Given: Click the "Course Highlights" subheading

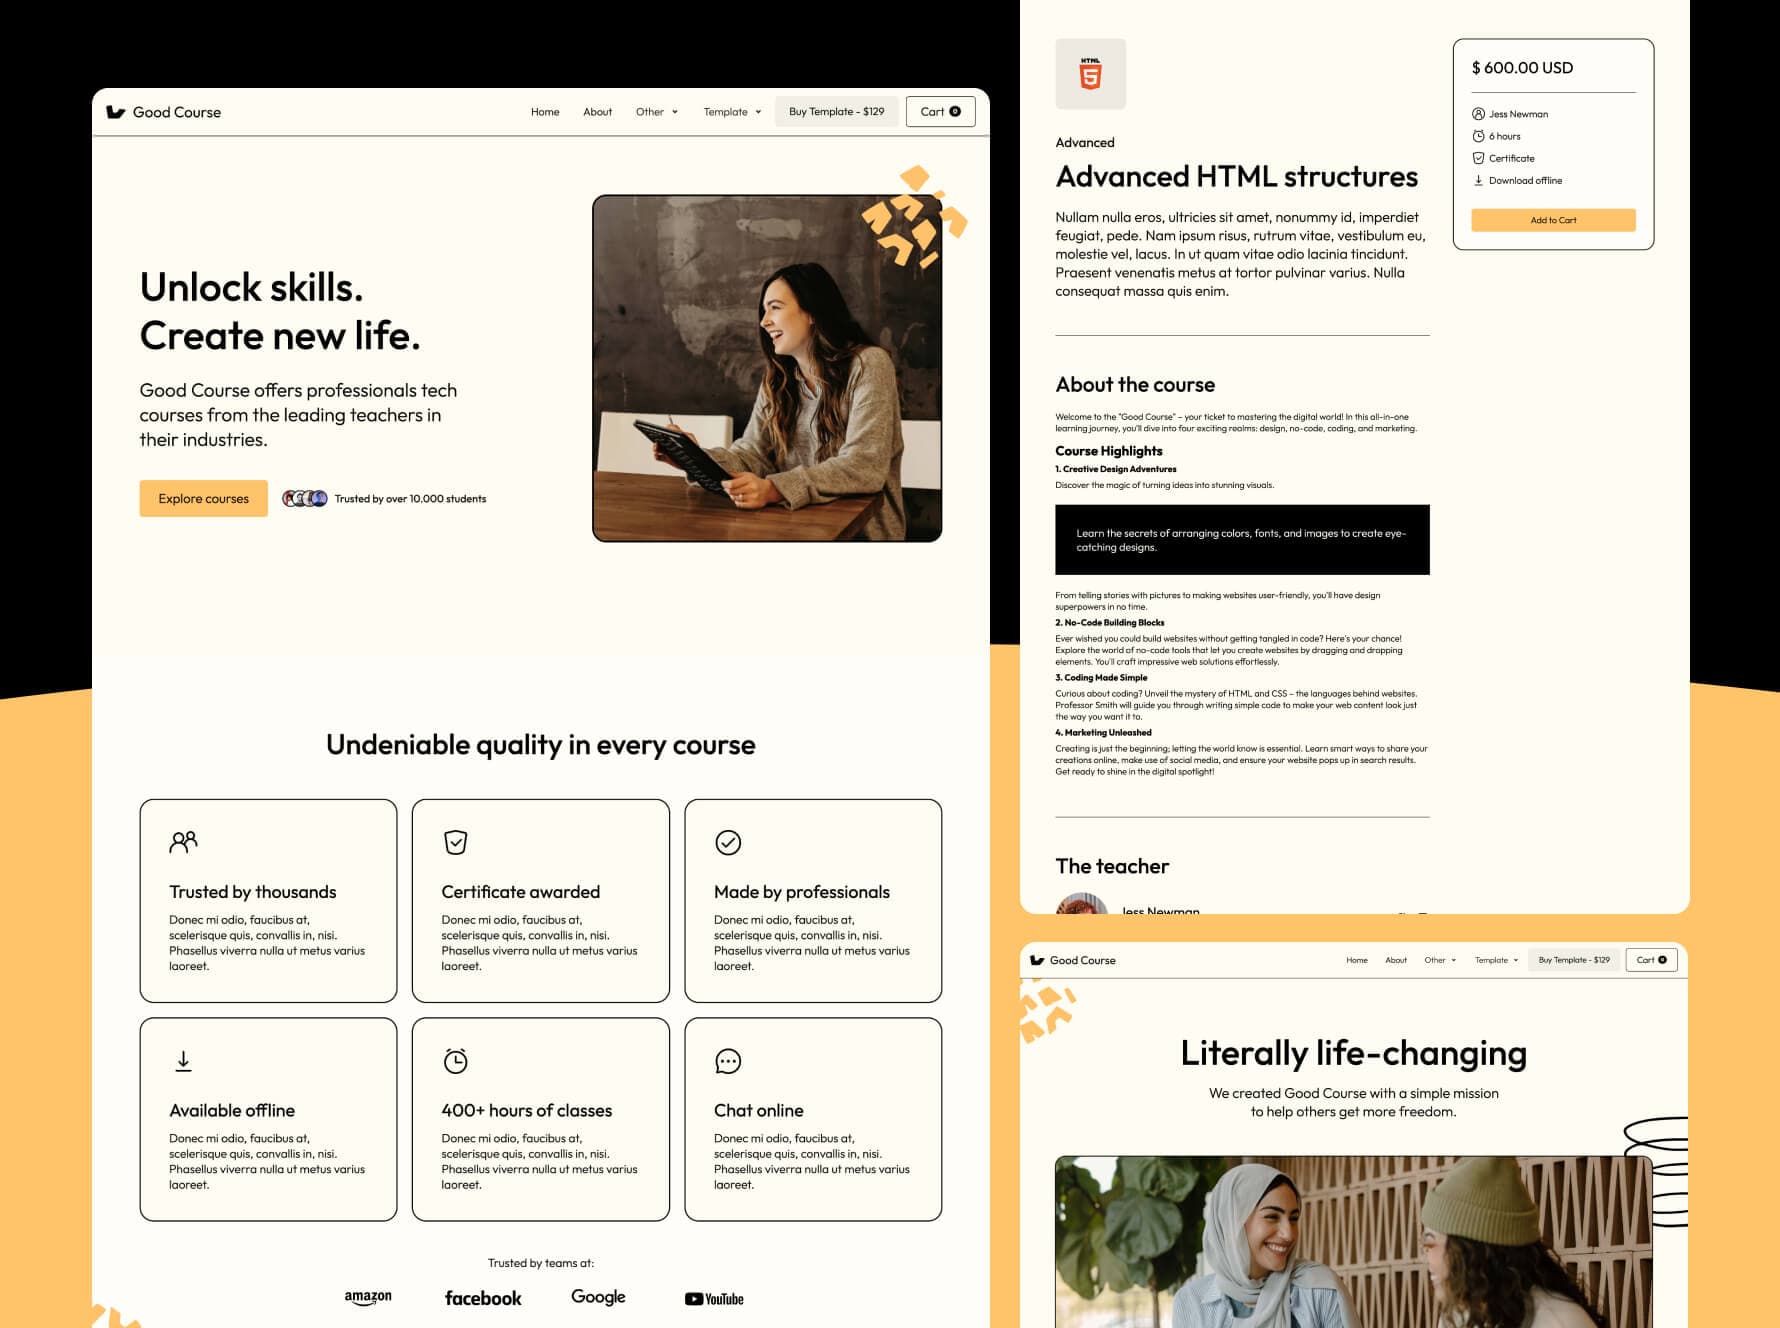Looking at the screenshot, I should tap(1109, 451).
